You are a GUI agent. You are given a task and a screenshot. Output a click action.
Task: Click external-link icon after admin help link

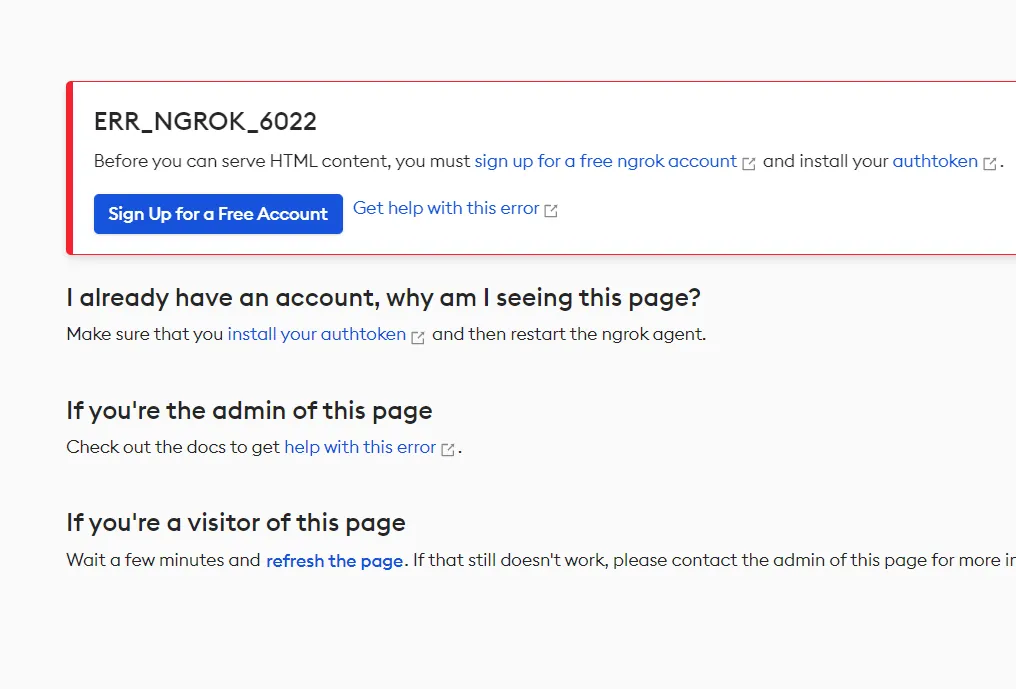click(x=448, y=449)
